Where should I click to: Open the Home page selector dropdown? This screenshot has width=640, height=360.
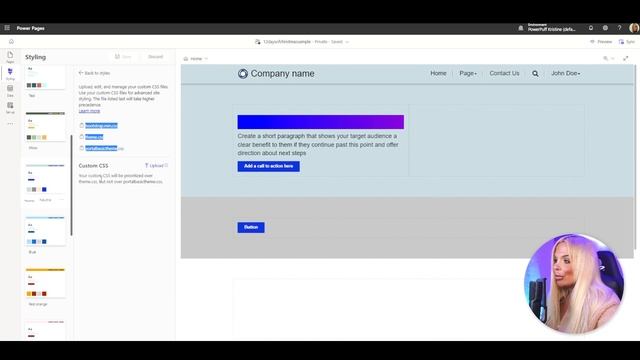tap(196, 59)
